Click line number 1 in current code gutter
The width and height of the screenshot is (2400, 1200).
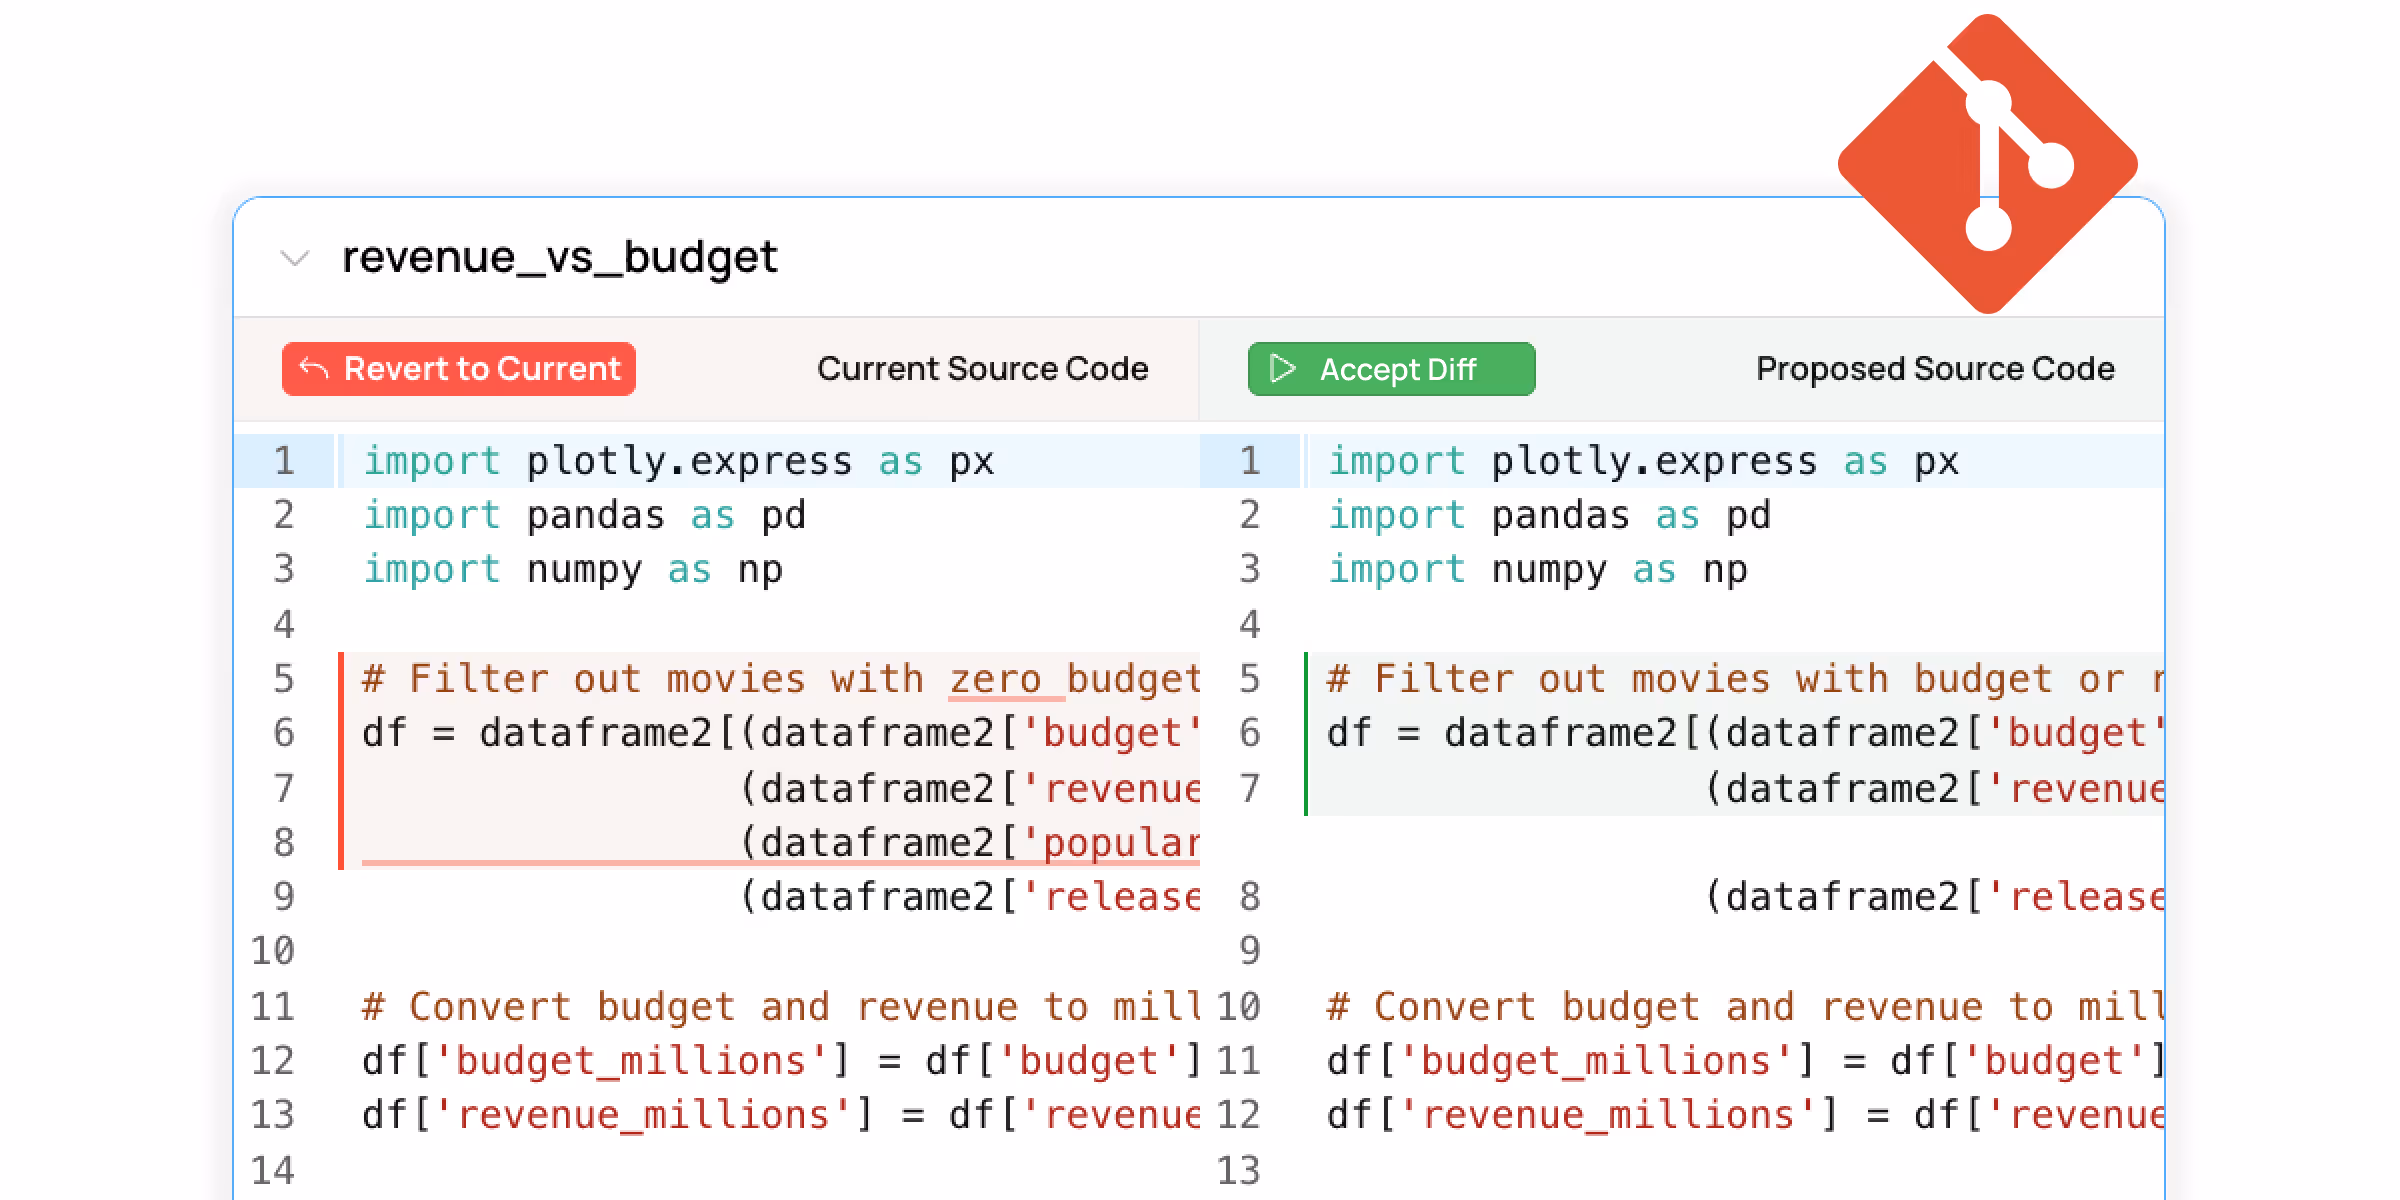284,461
